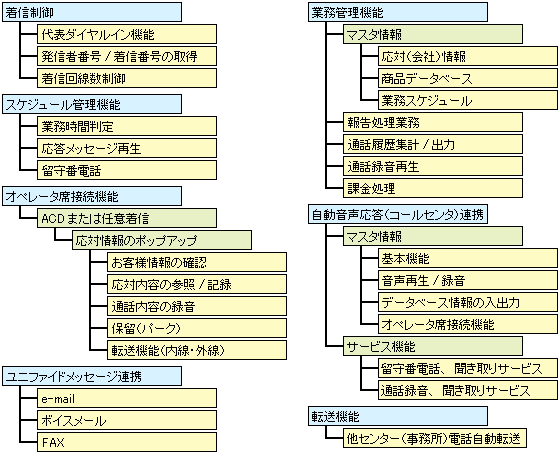
Task: Click データベース情報の入出力 item
Action: pyautogui.click(x=468, y=302)
